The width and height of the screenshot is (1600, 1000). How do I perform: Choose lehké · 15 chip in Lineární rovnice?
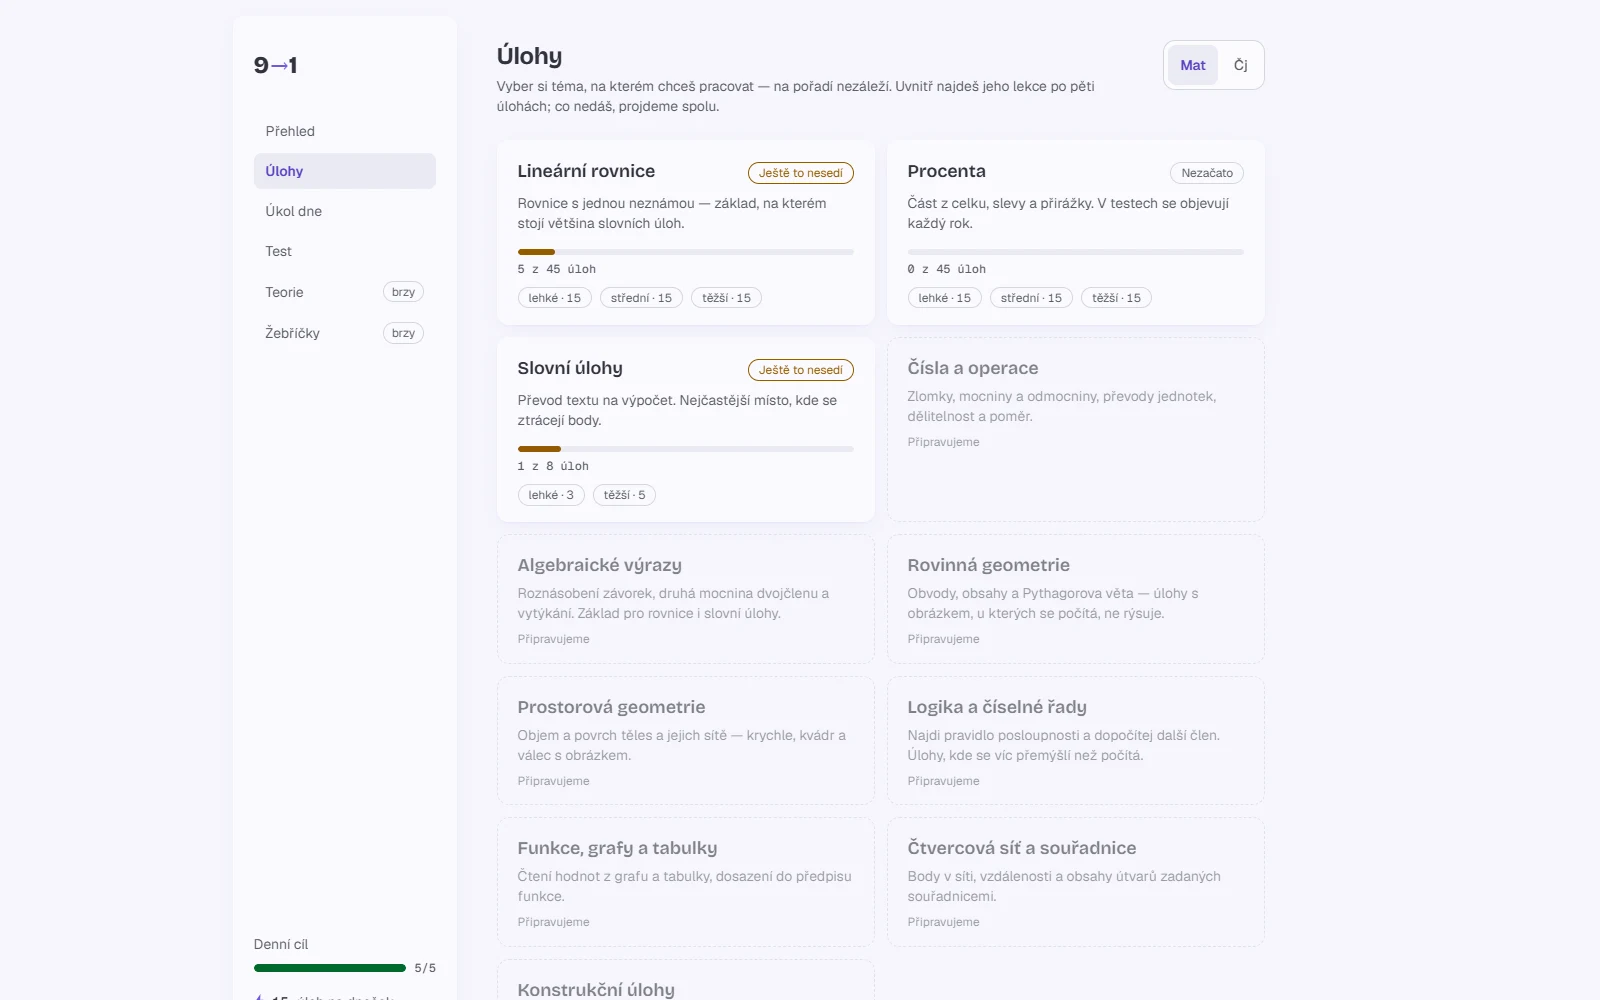click(x=555, y=298)
